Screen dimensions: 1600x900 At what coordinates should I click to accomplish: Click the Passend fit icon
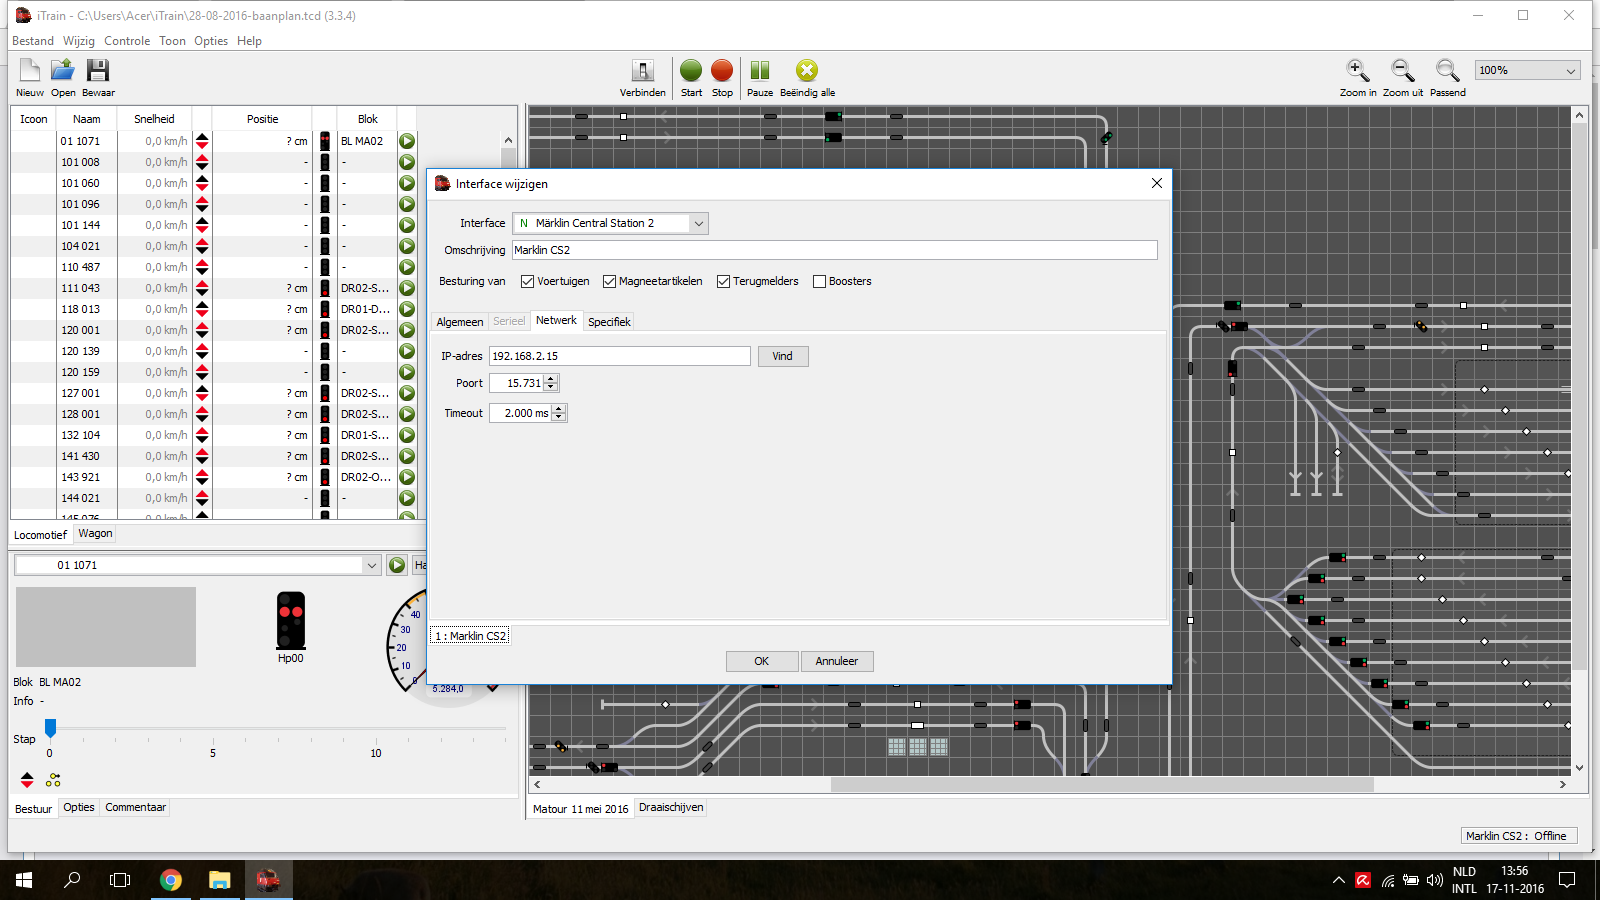tap(1447, 70)
